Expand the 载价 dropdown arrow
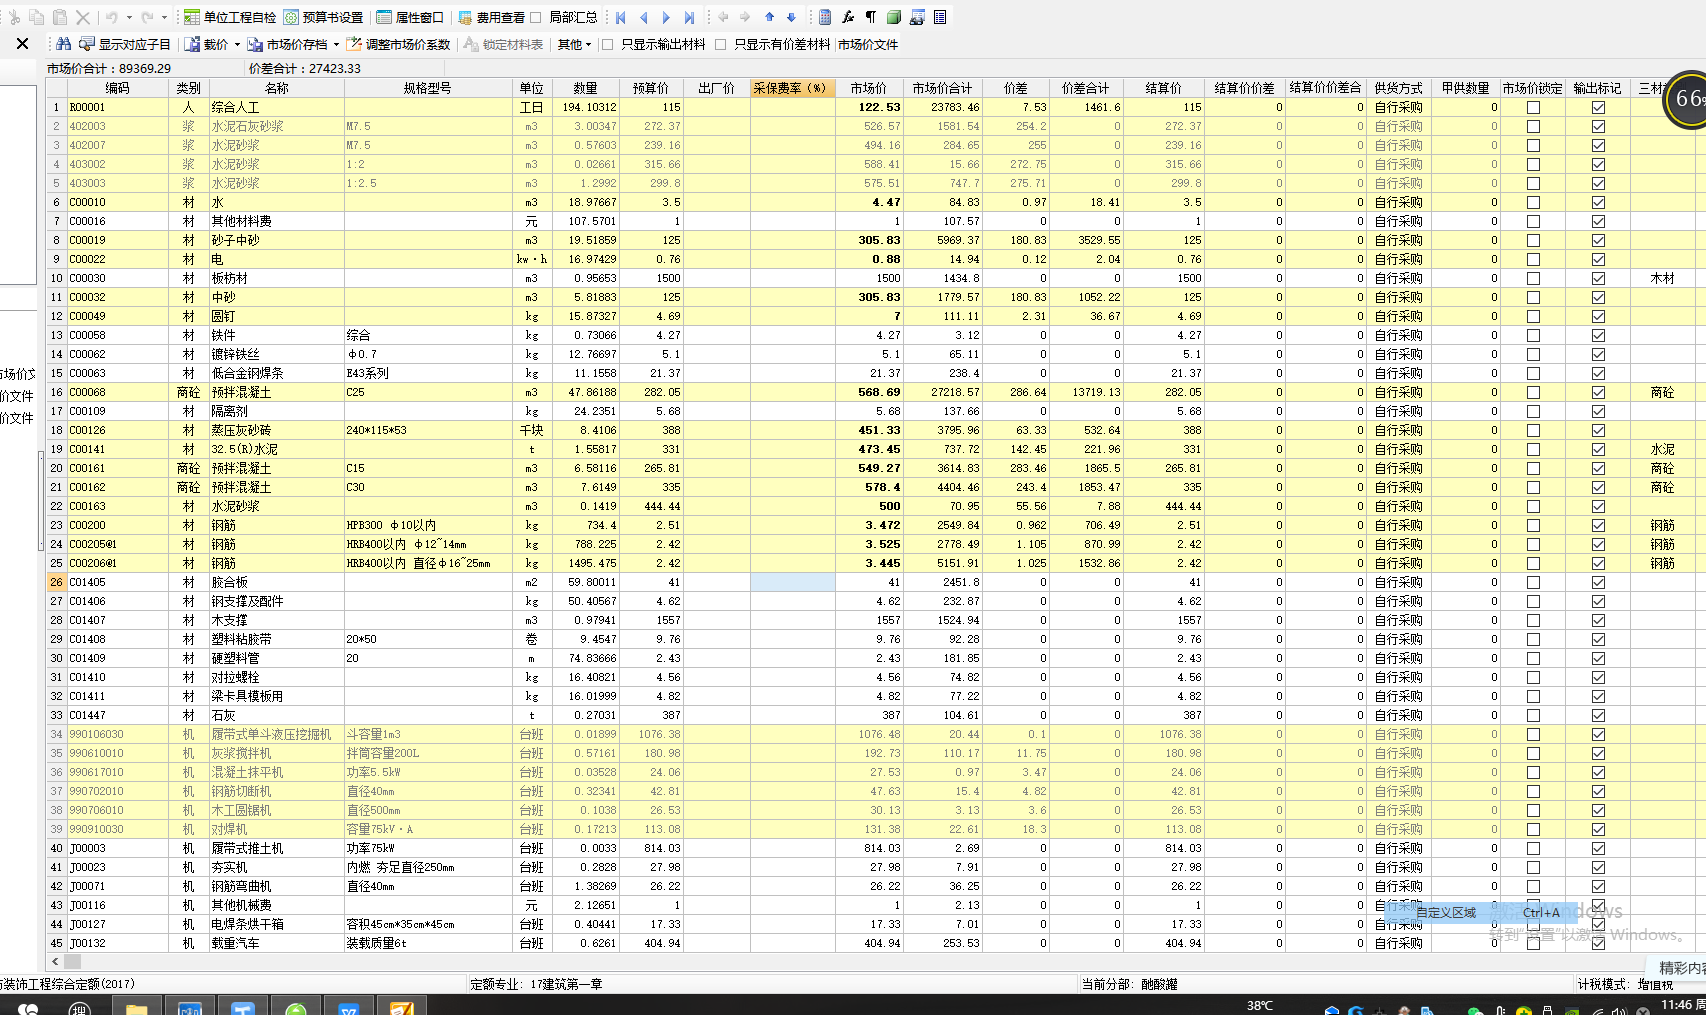1706x1015 pixels. 237,44
